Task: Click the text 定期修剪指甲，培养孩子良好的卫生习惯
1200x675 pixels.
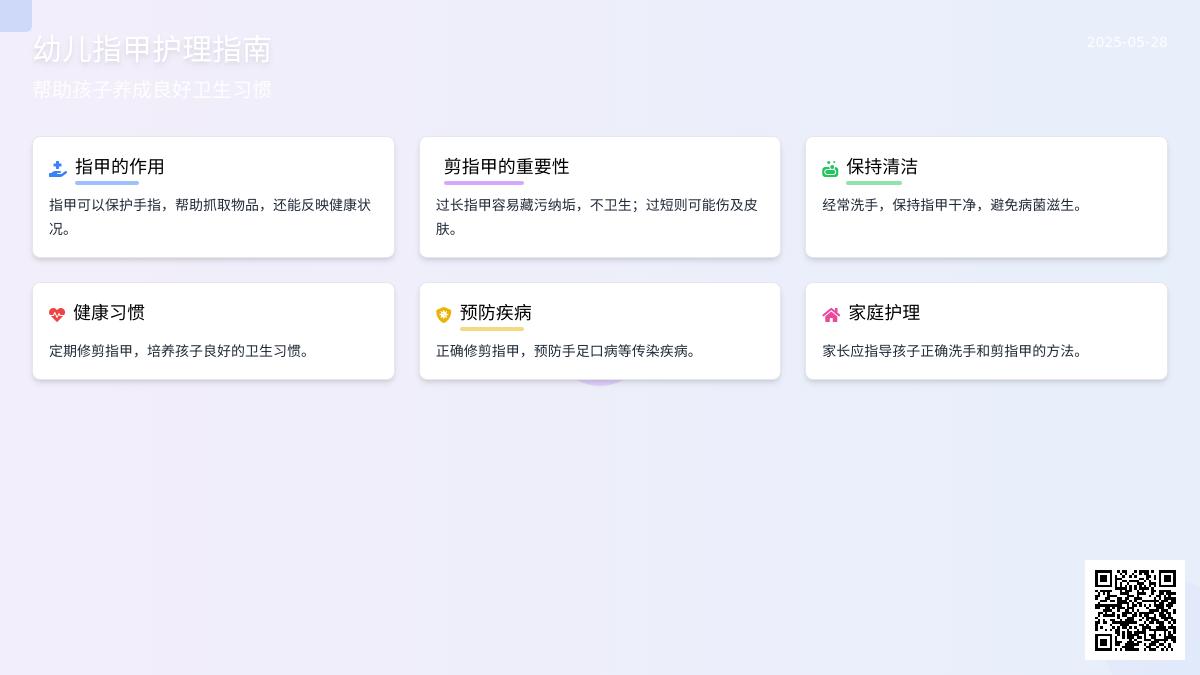Action: tap(182, 351)
